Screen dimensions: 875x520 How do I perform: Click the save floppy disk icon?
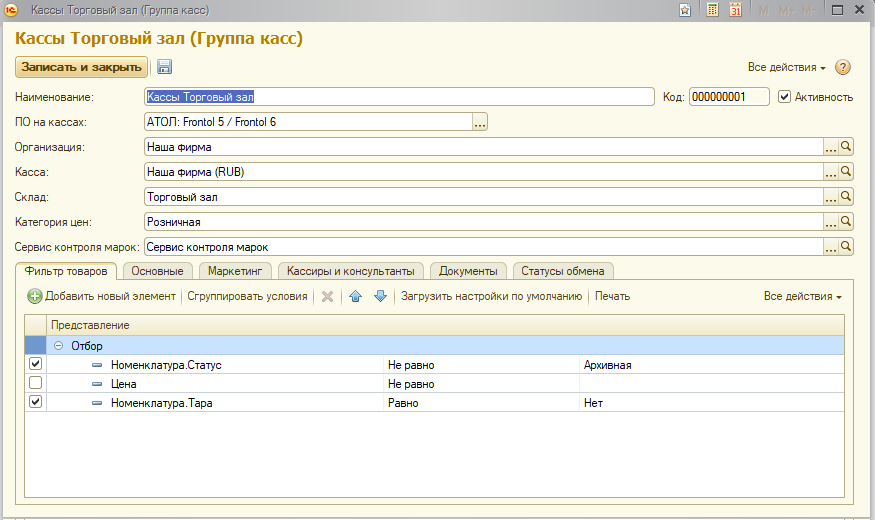pyautogui.click(x=165, y=67)
